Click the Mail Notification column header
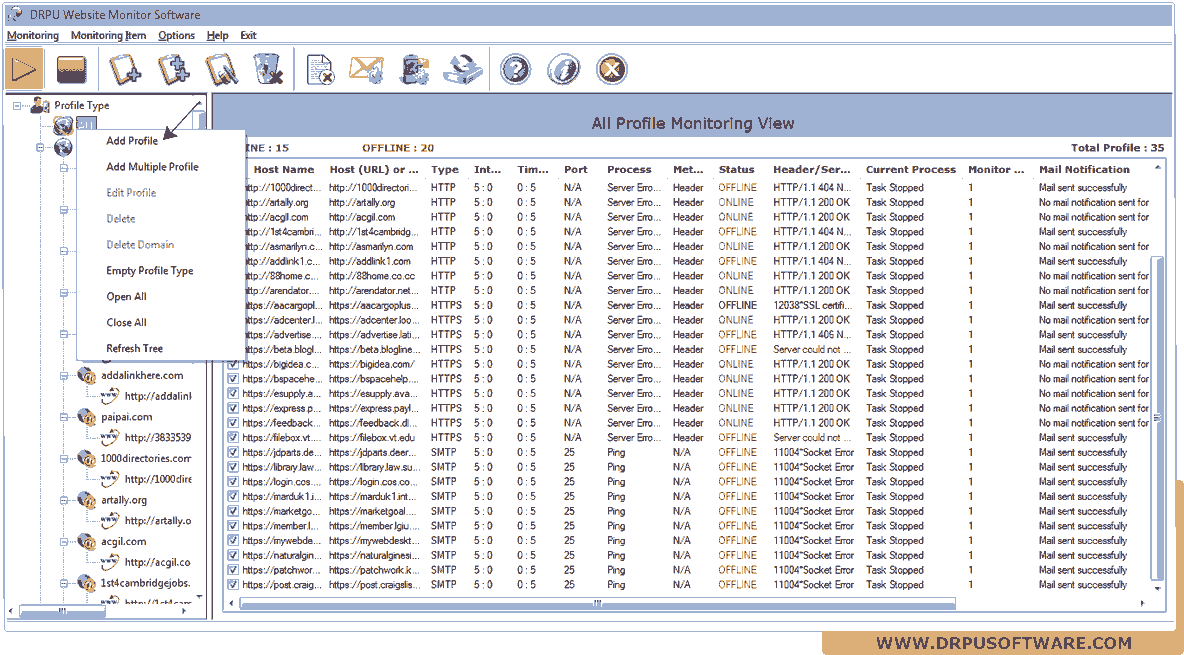The width and height of the screenshot is (1184, 655). (x=1084, y=169)
